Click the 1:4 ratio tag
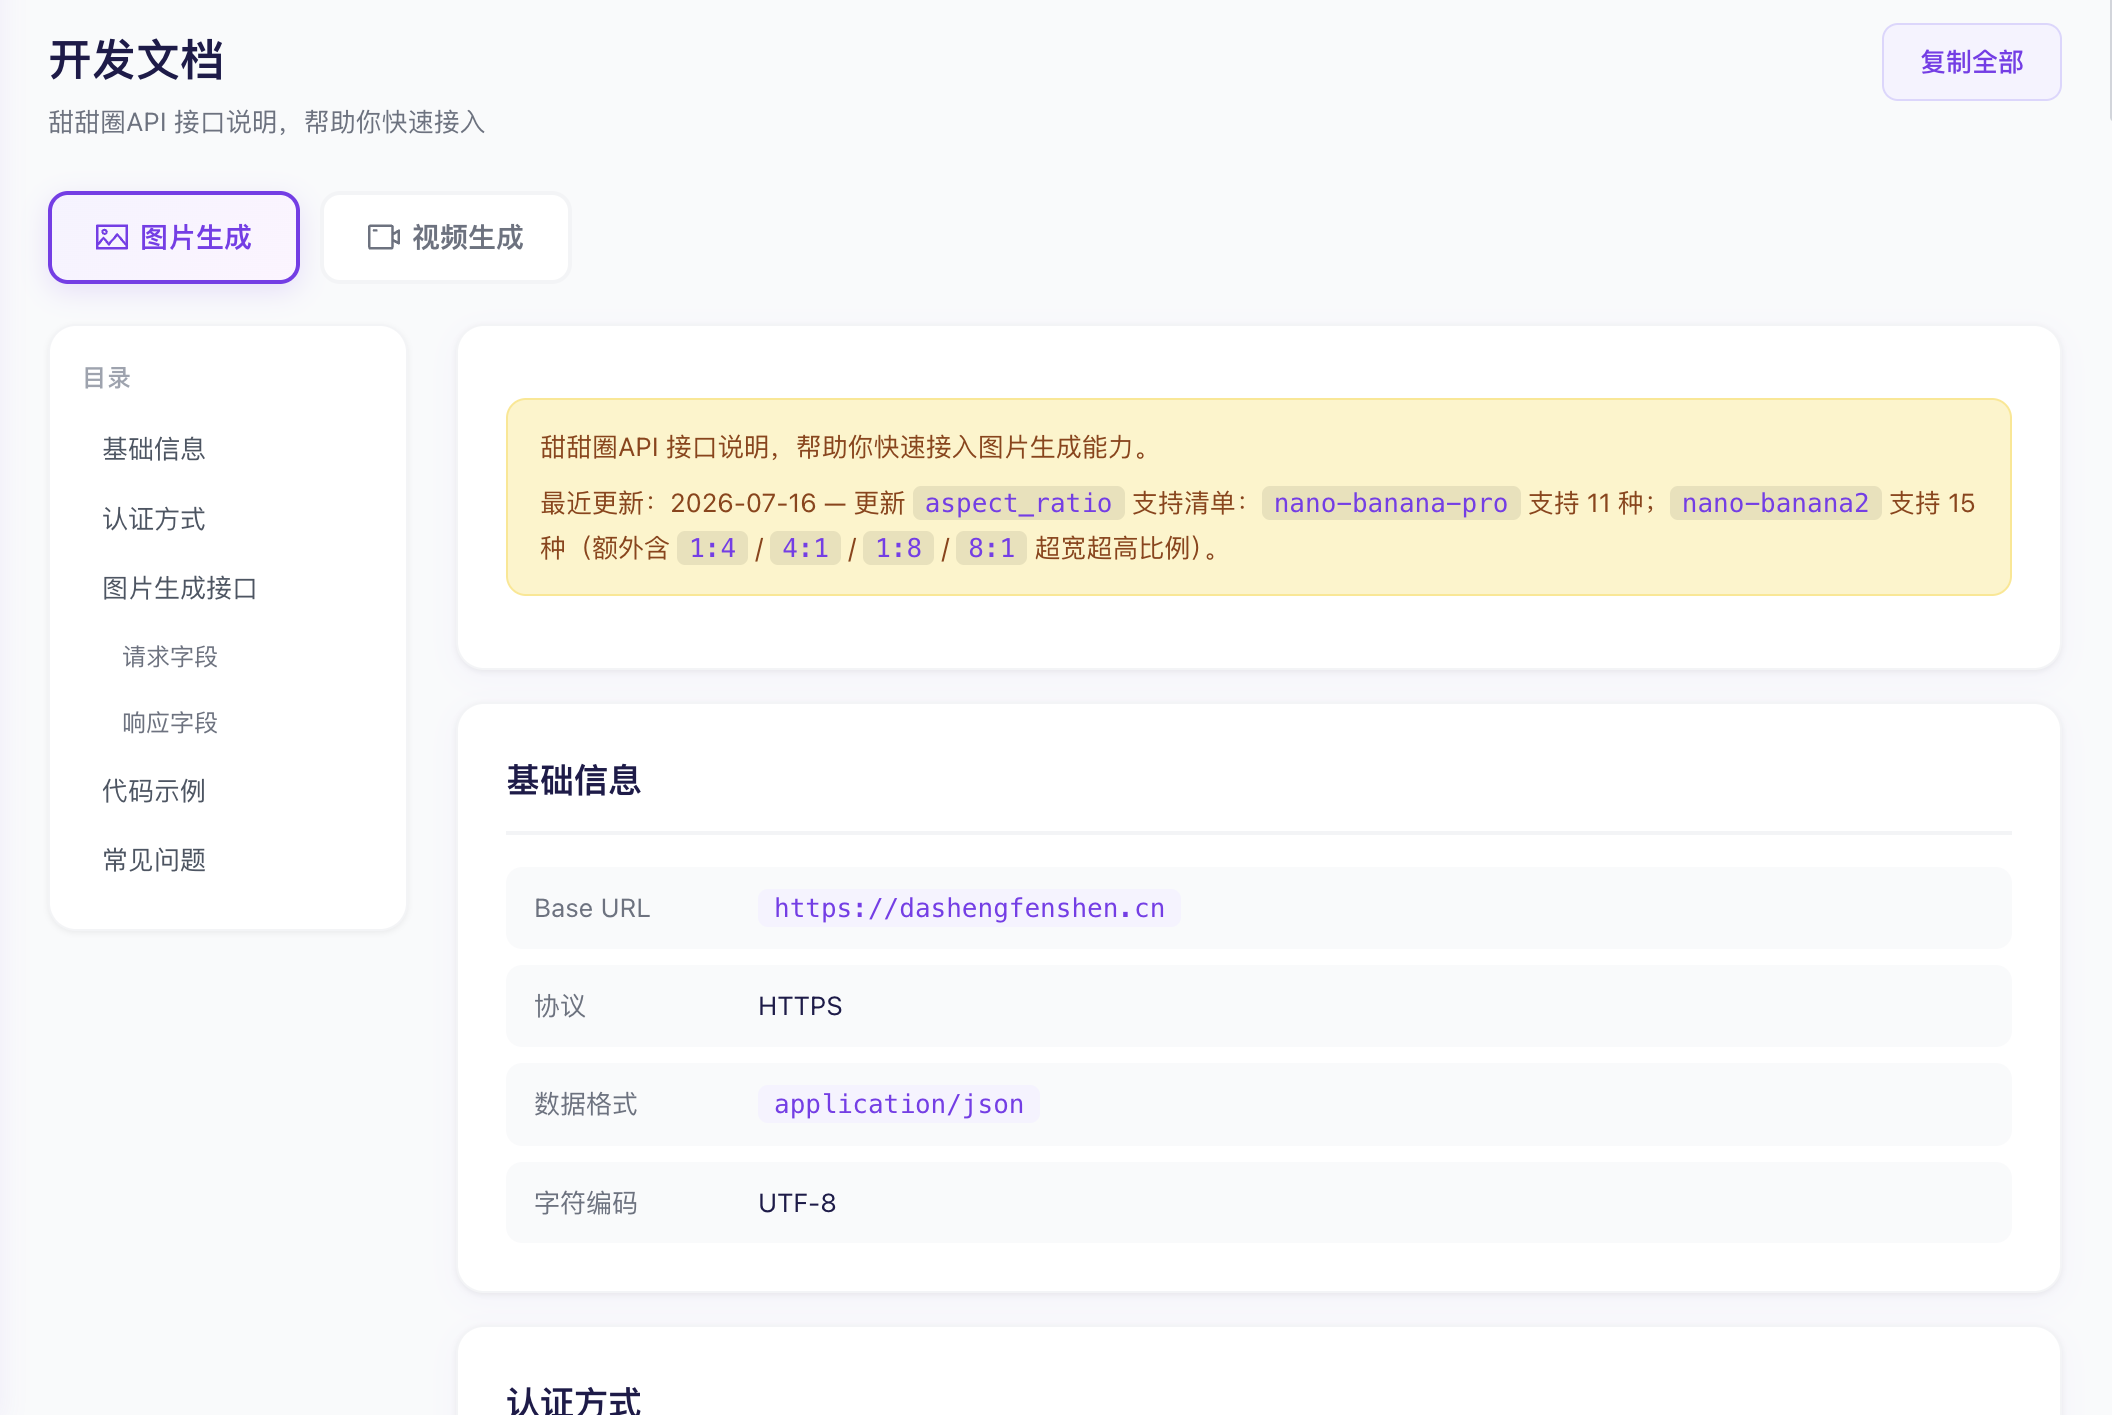 coord(712,548)
